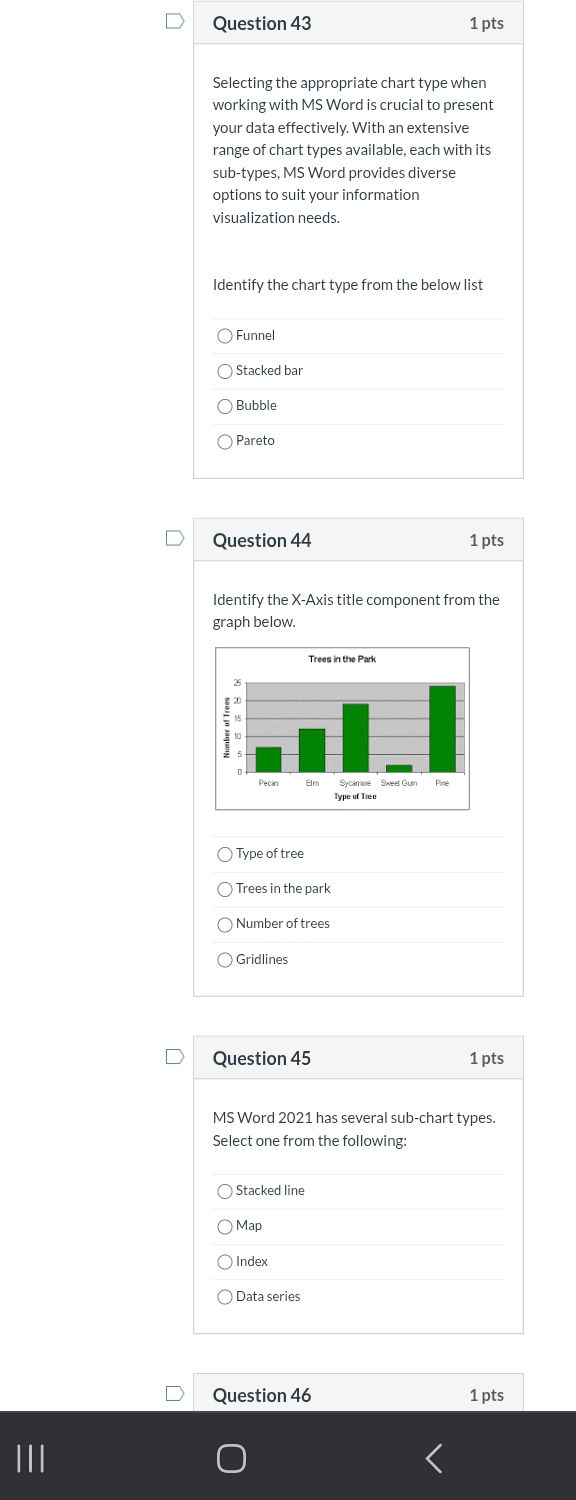Pick Gridlines in Question 44
The height and width of the screenshot is (1500, 576).
tap(225, 959)
